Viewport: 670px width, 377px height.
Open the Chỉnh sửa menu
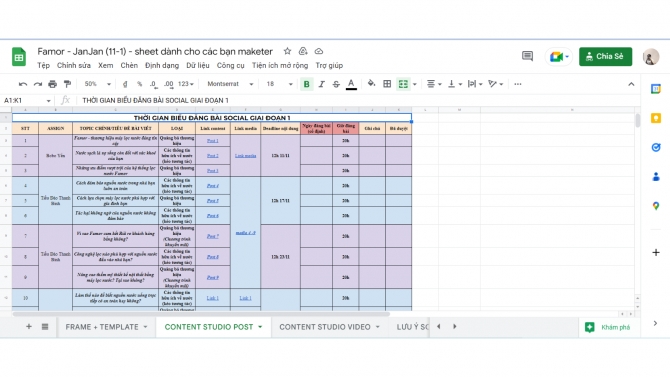[73, 65]
